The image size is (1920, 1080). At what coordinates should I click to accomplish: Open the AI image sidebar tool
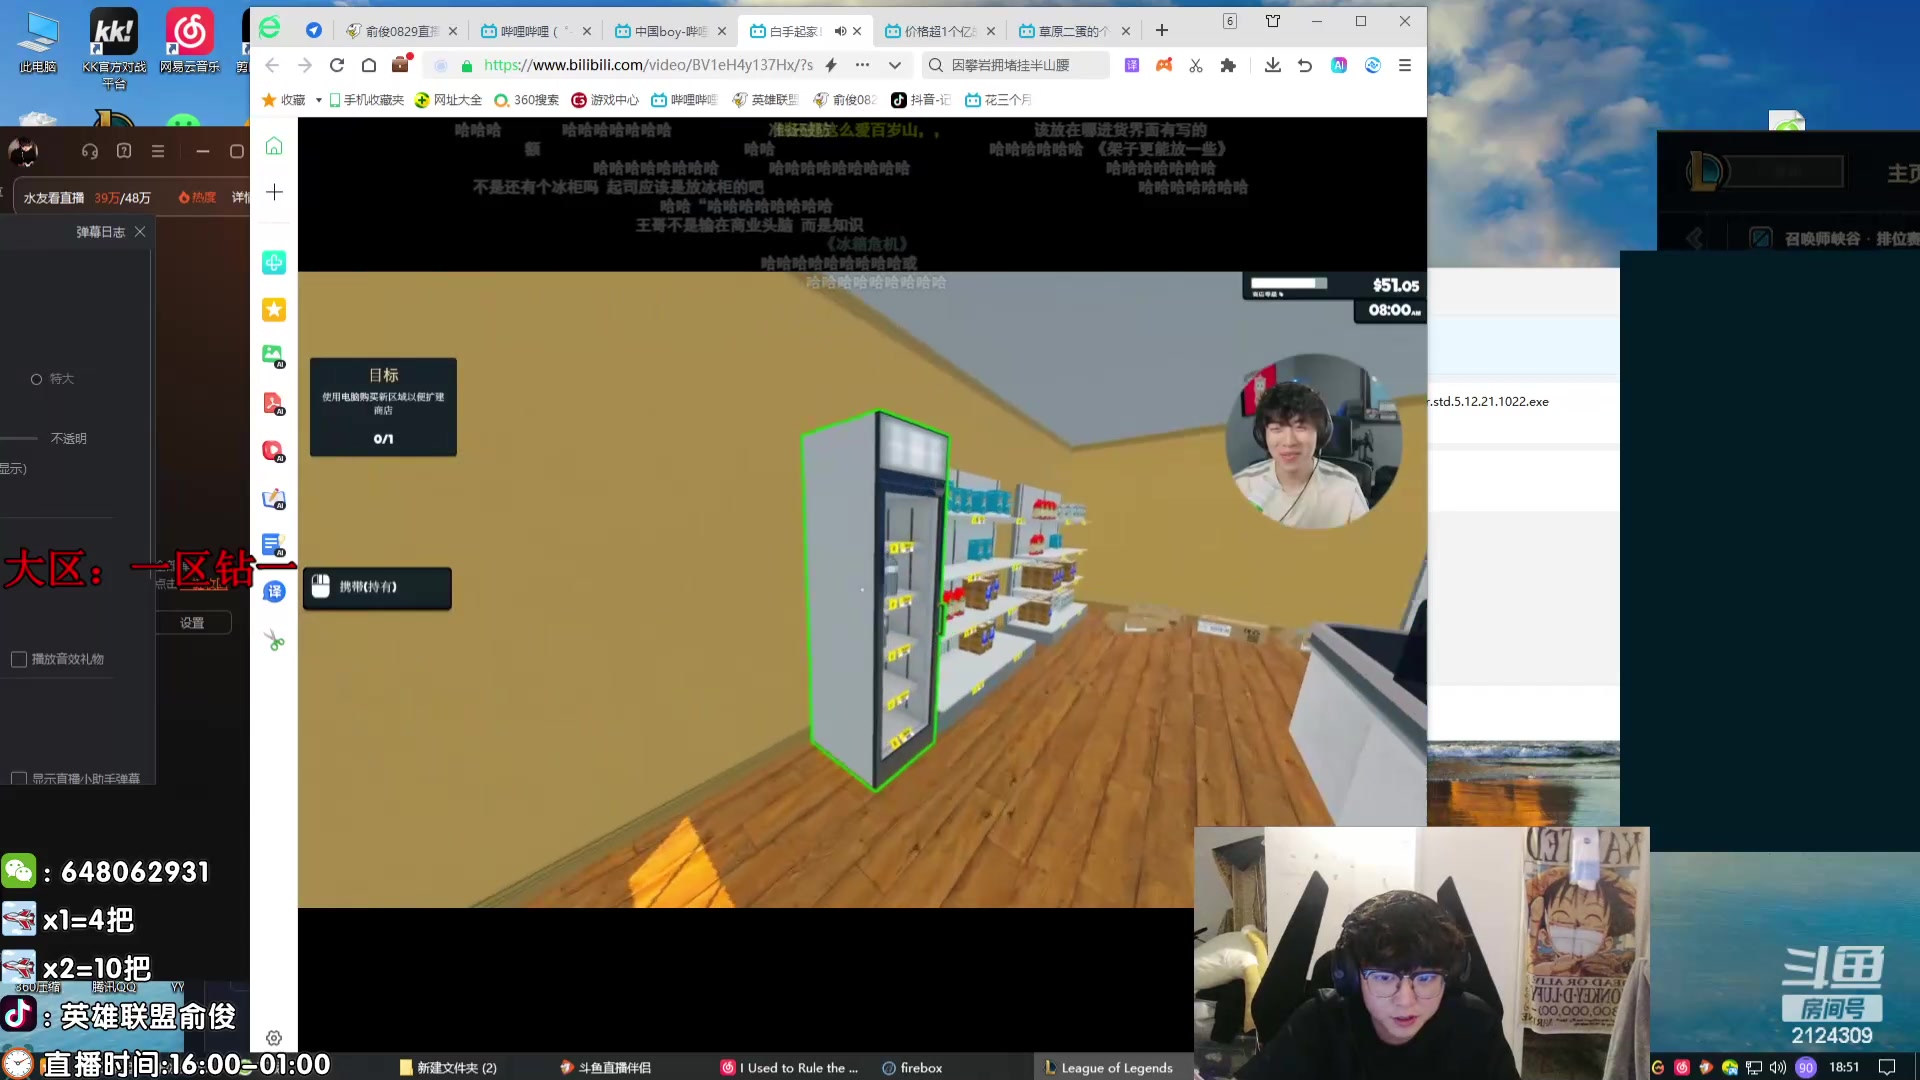pos(274,356)
